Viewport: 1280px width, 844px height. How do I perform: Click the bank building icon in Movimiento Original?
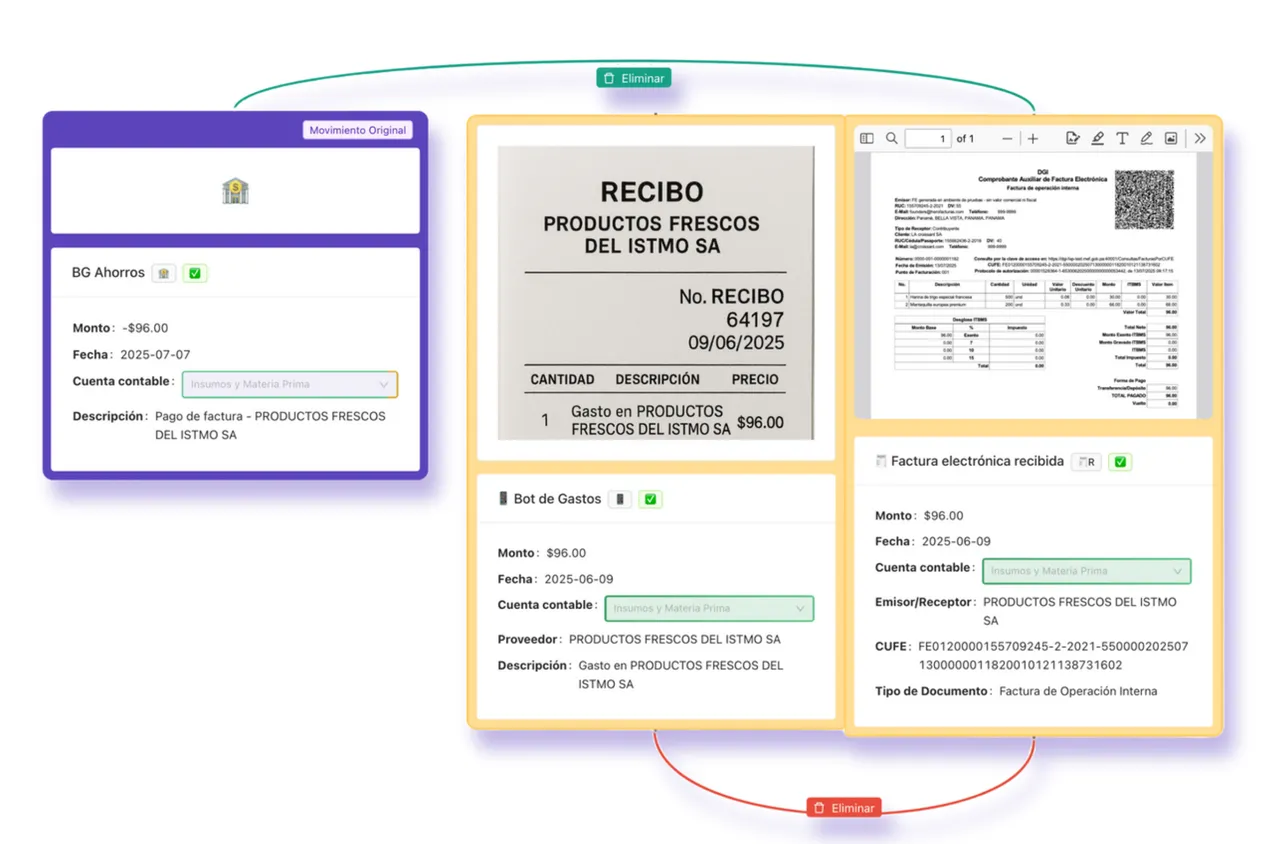point(235,191)
